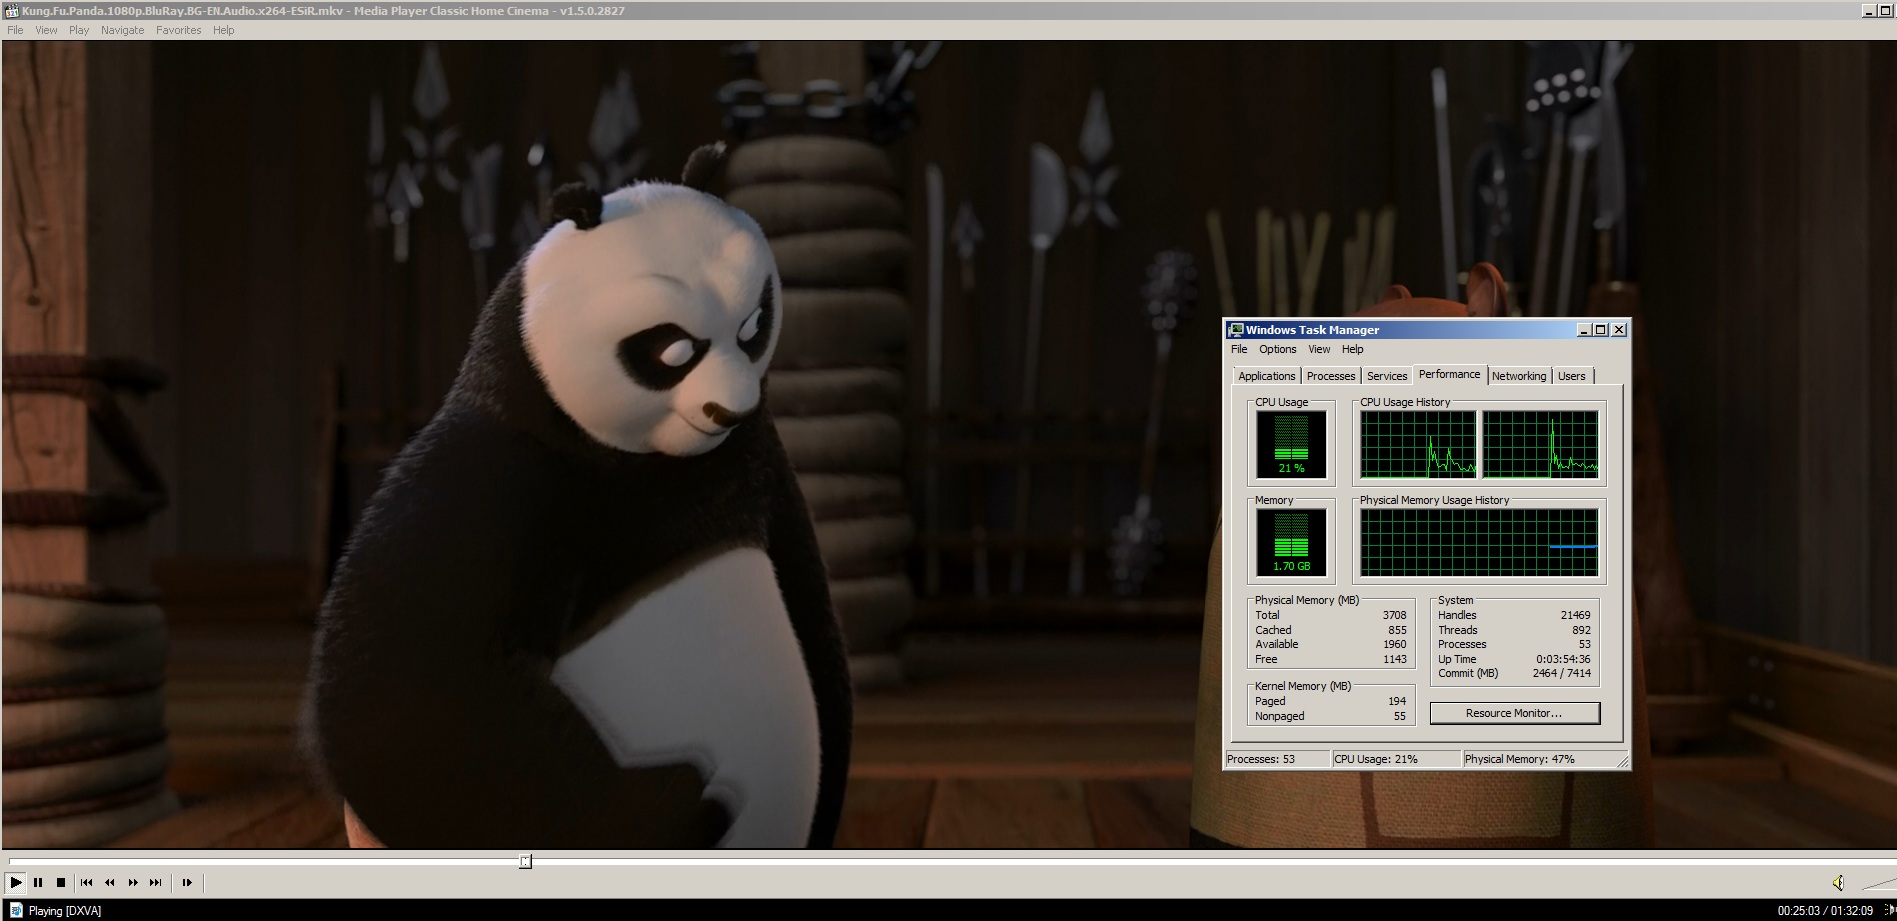Pause the movie playback

[x=38, y=882]
